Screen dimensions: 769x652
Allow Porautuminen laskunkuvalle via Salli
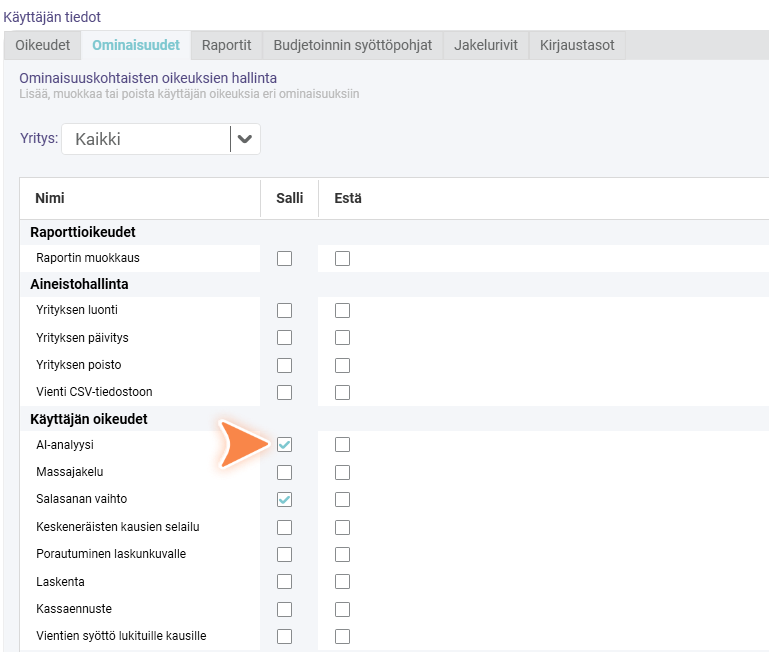click(284, 554)
